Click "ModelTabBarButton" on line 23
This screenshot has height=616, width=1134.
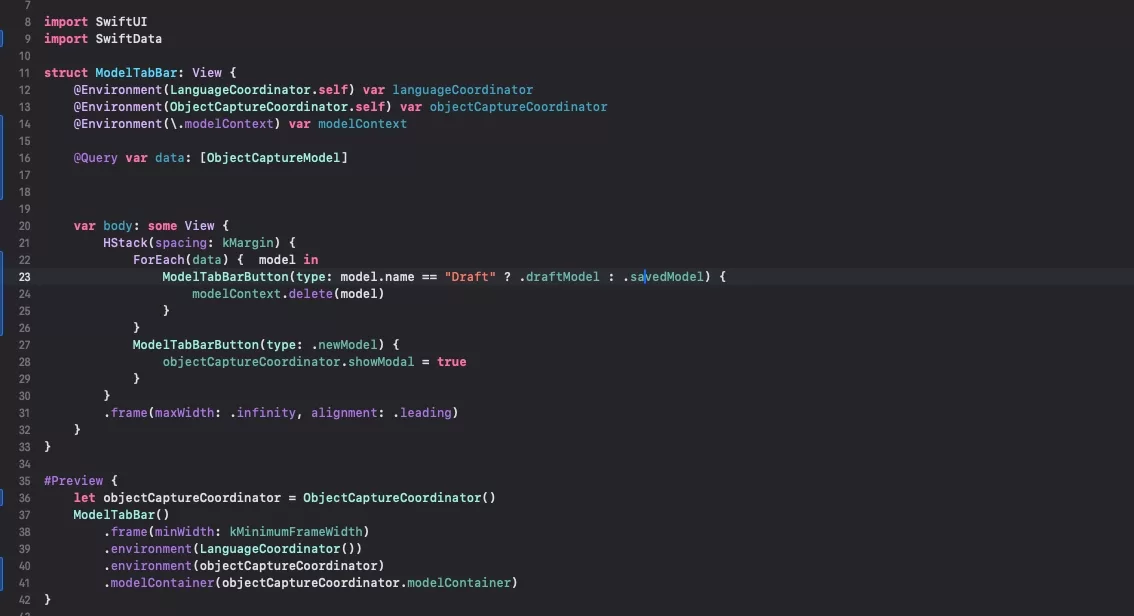225,277
